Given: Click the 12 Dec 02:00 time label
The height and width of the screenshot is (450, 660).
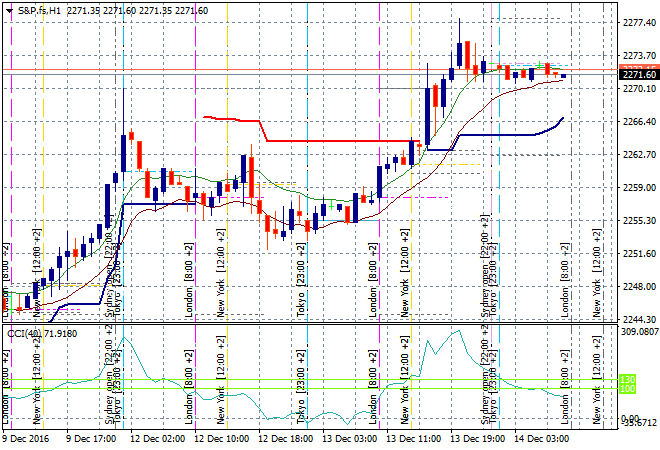Looking at the screenshot, I should click(158, 438).
